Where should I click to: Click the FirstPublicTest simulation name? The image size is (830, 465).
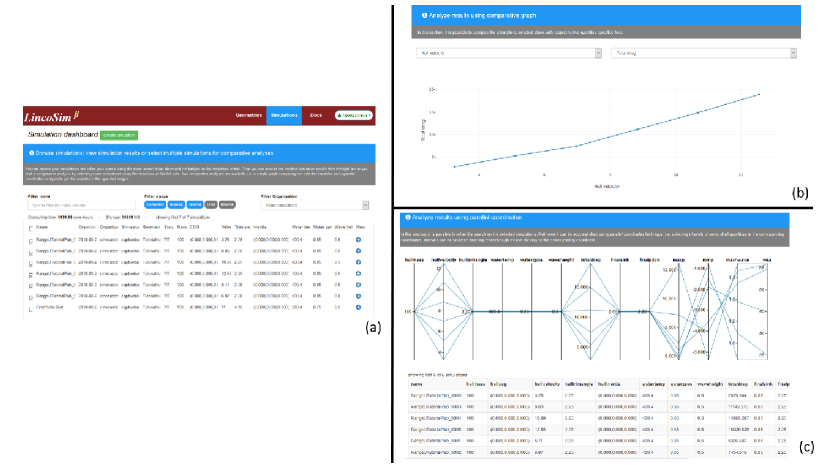(49, 307)
